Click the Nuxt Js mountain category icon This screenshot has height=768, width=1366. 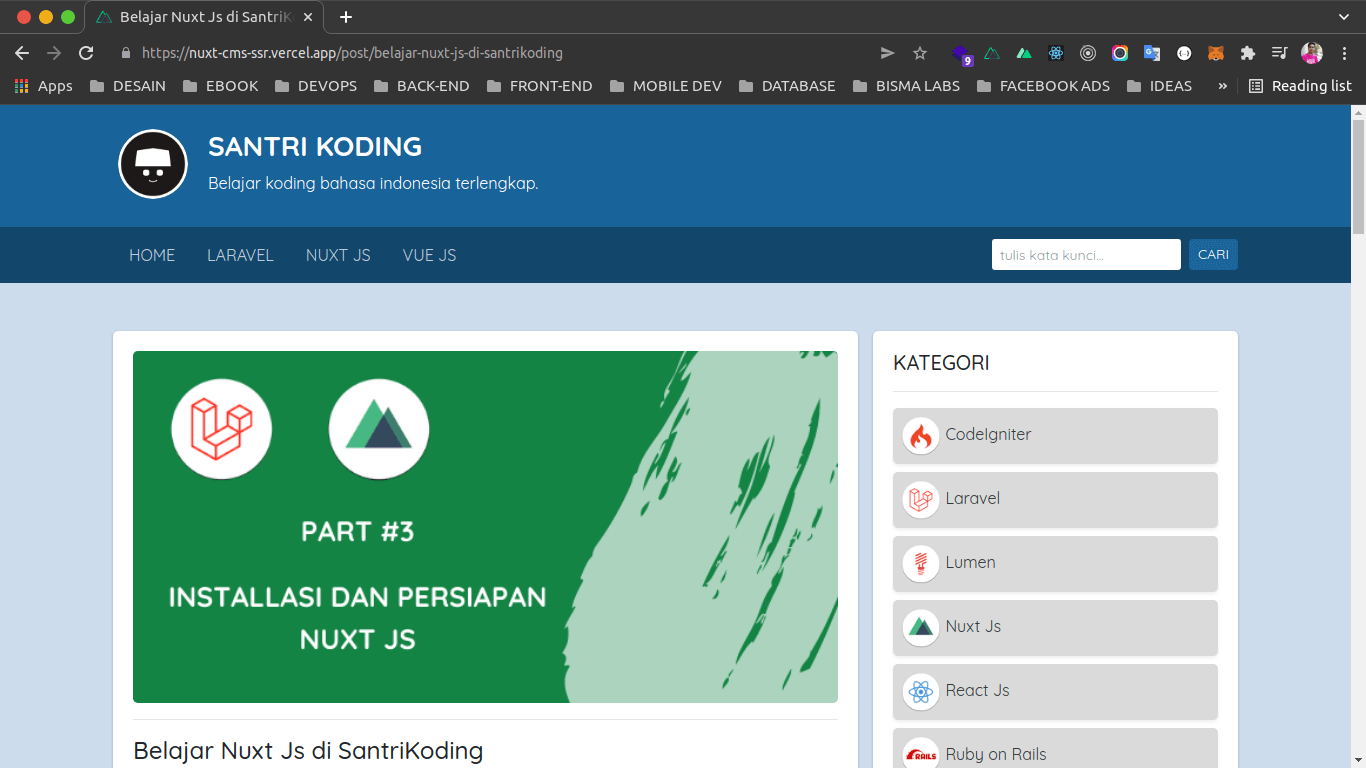pyautogui.click(x=920, y=628)
